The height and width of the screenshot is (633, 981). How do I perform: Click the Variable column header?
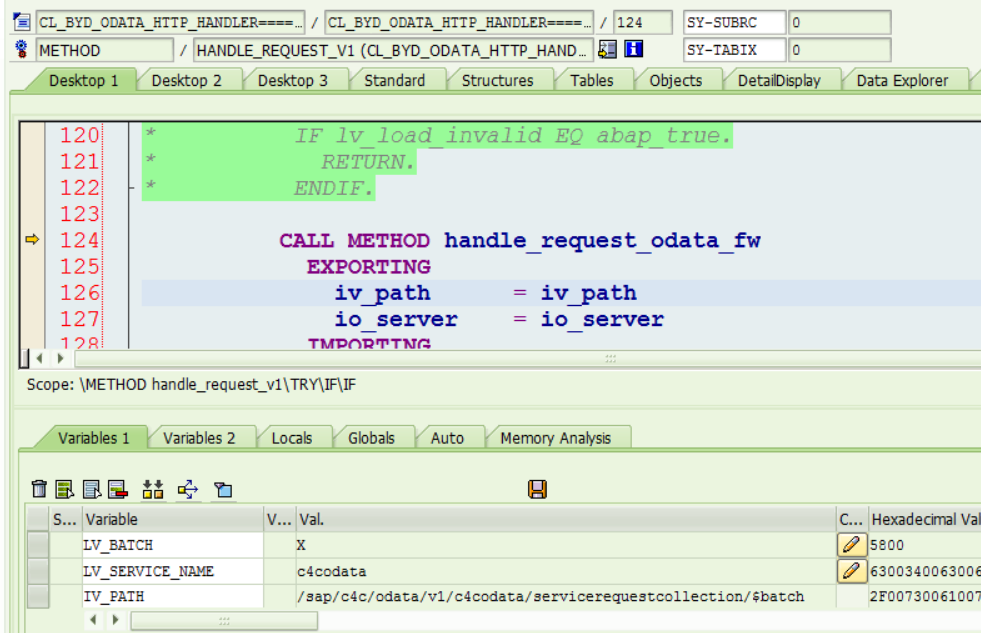click(x=173, y=519)
